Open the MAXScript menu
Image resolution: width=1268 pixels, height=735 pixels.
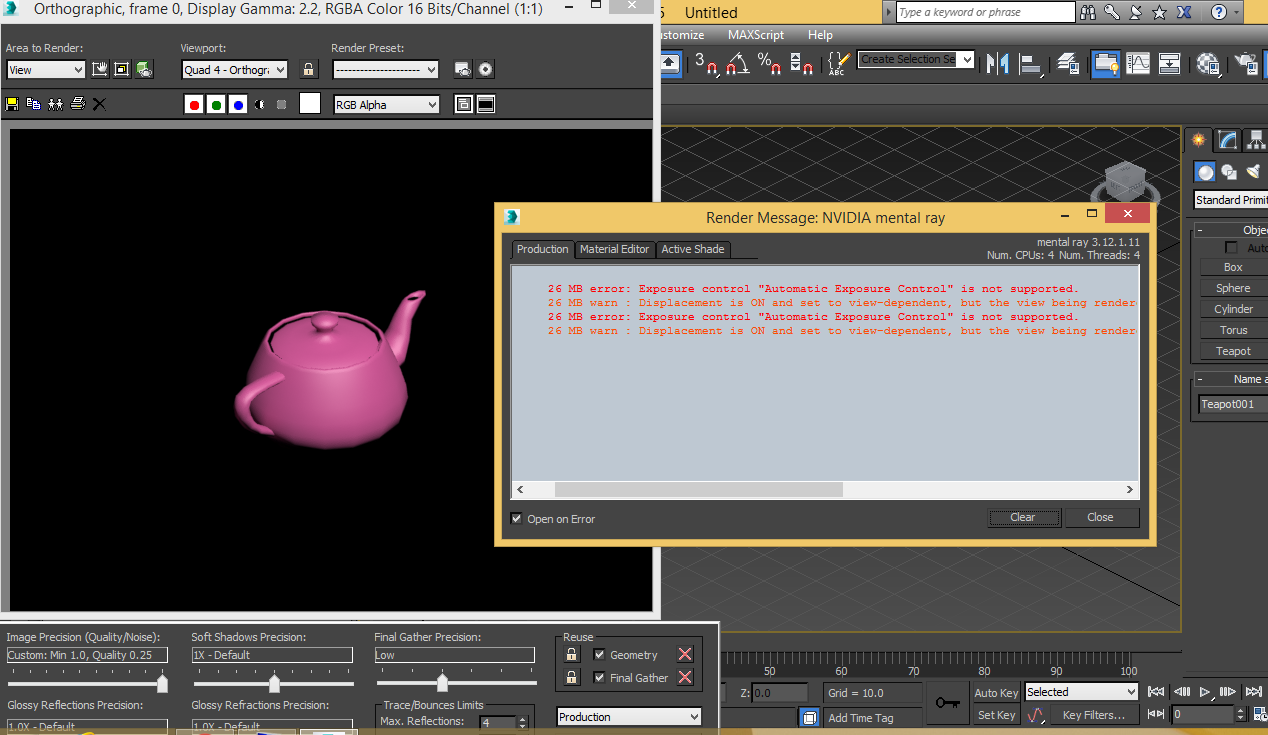755,34
